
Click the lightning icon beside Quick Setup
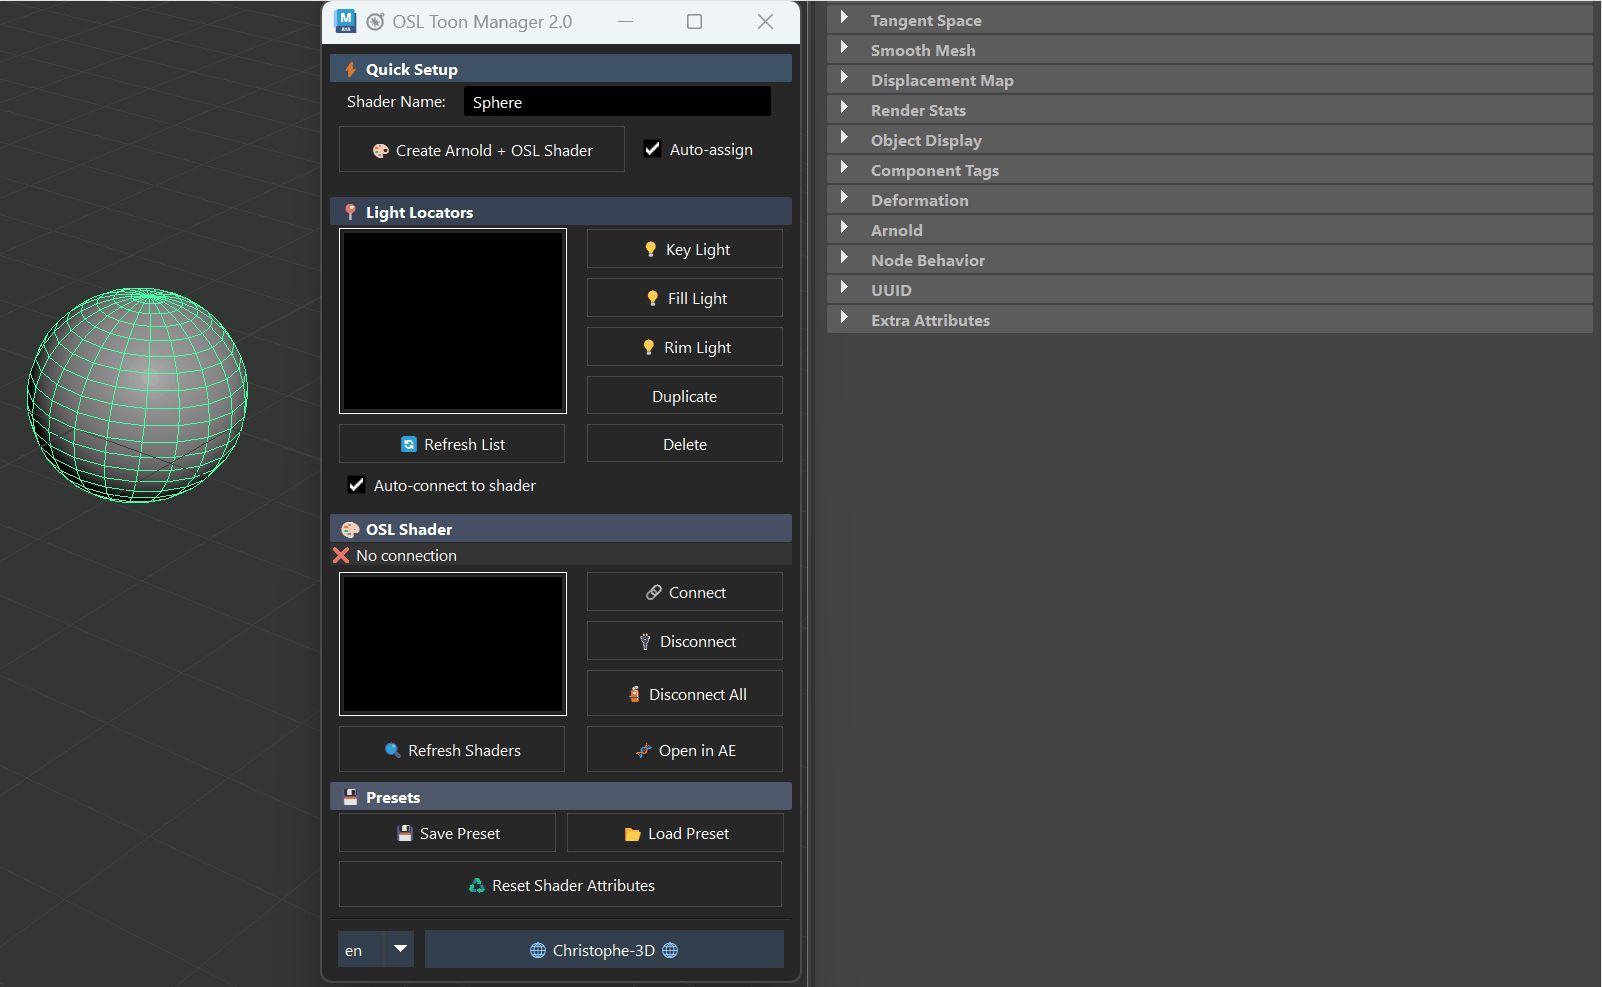click(x=350, y=69)
